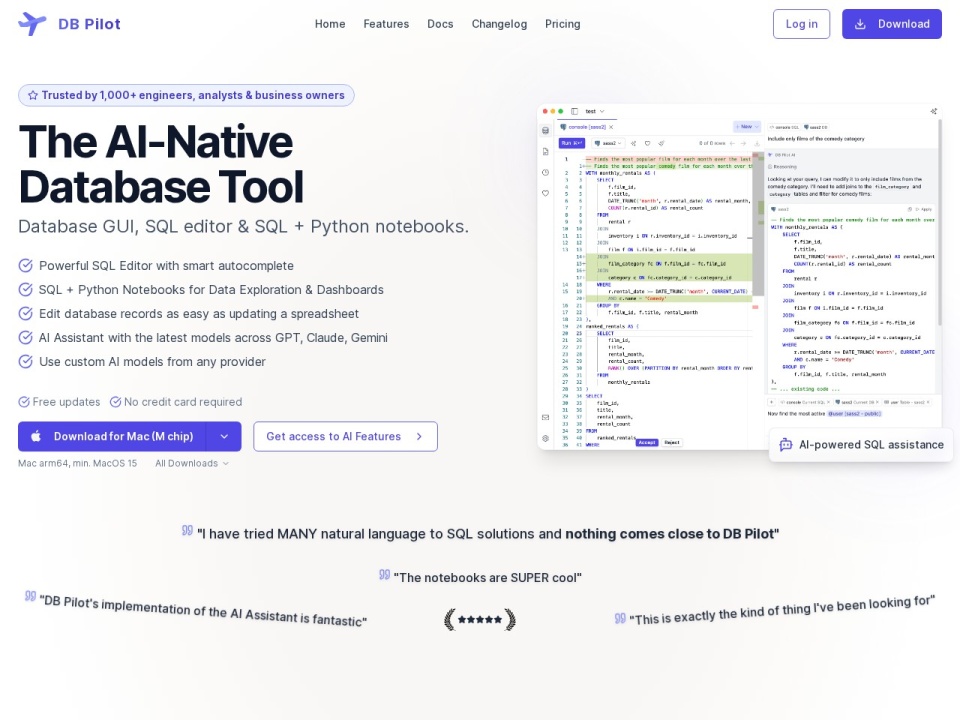View the Changelog nav item
The width and height of the screenshot is (960, 720).
(x=499, y=24)
